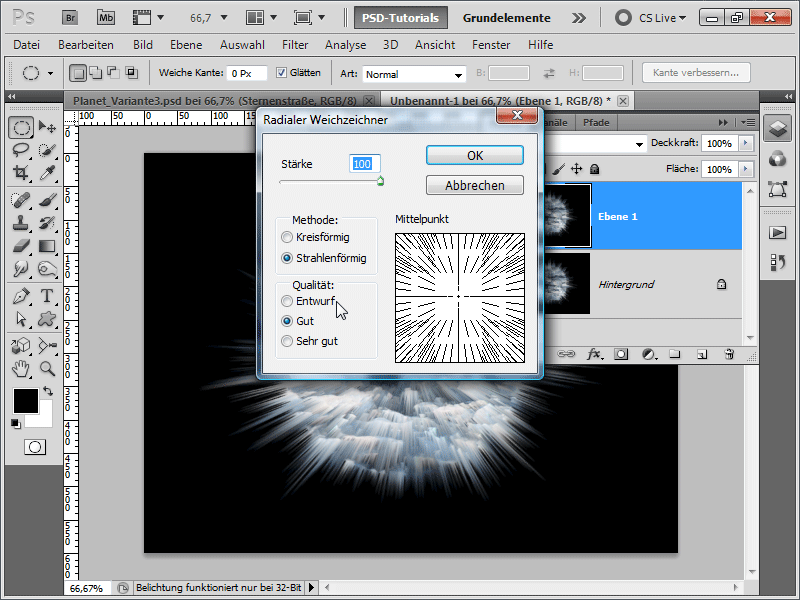
Task: Open the Auswahl menu
Action: [242, 45]
